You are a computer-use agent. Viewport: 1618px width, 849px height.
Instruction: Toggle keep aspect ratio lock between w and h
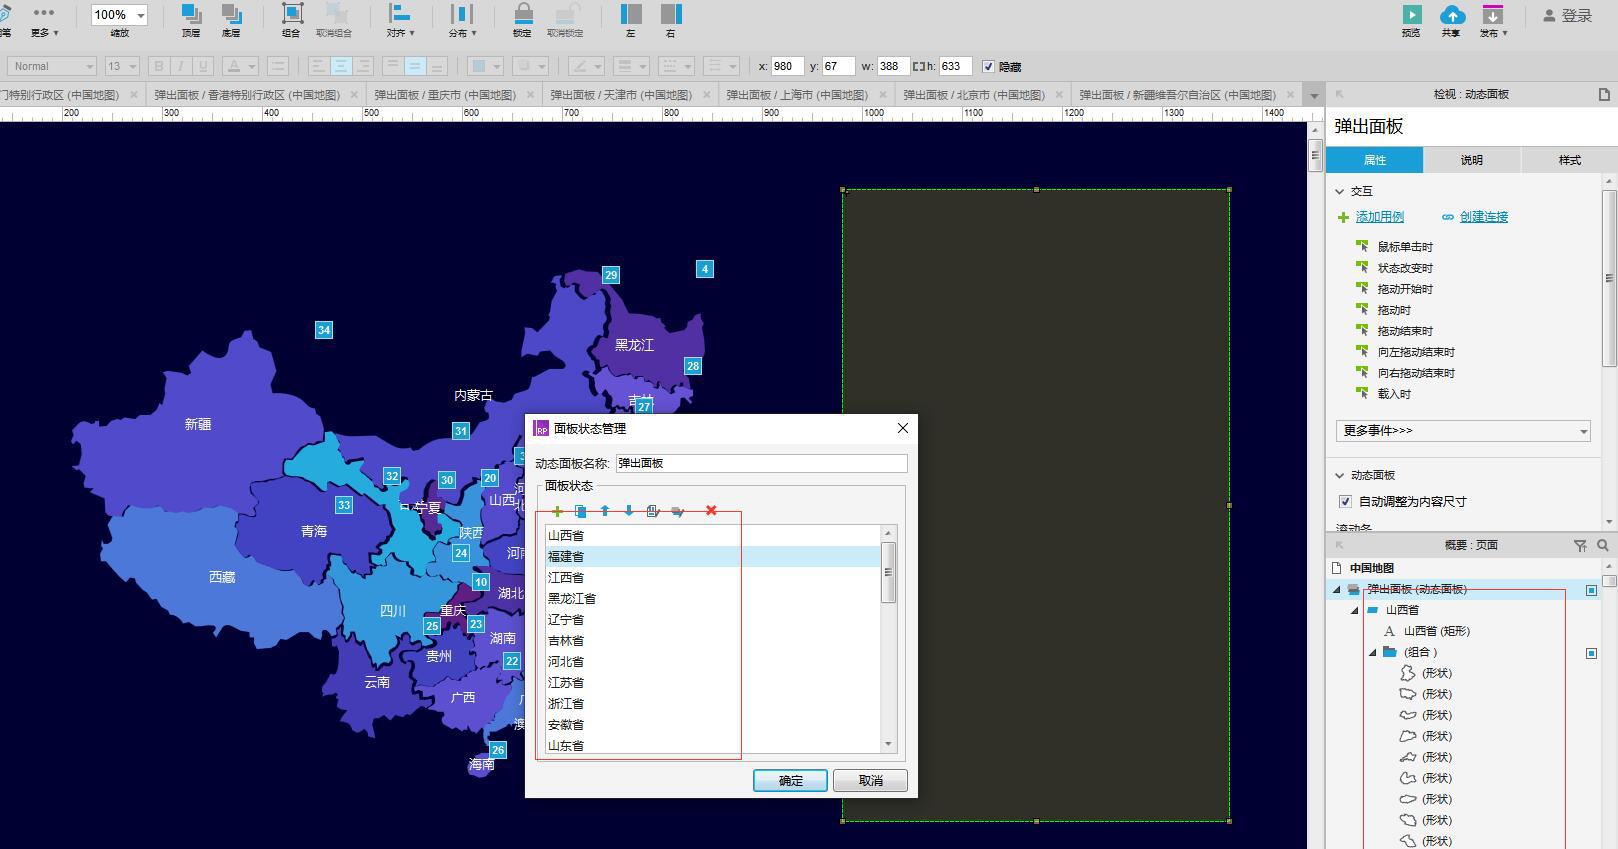[919, 67]
